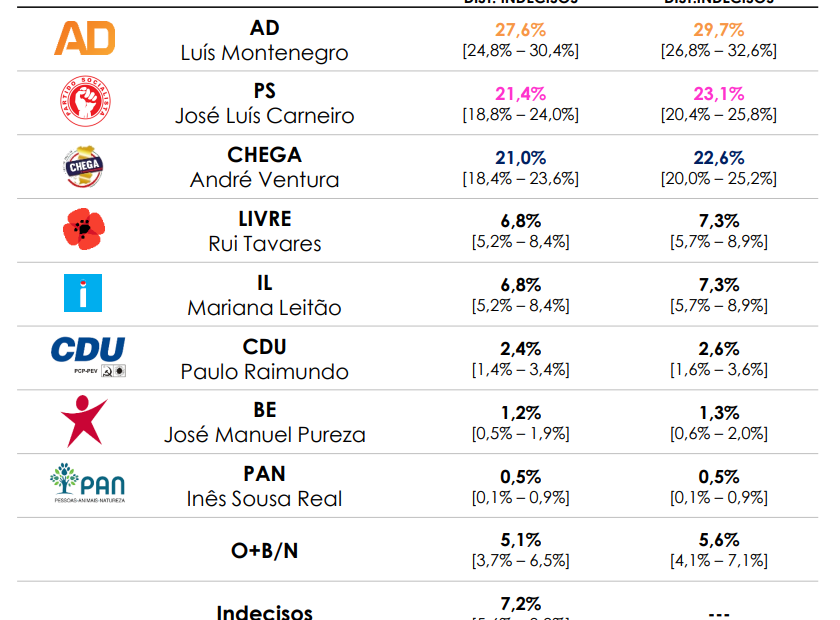Click the blue IL party icon
Viewport: 840px width, 620px height.
pos(82,294)
